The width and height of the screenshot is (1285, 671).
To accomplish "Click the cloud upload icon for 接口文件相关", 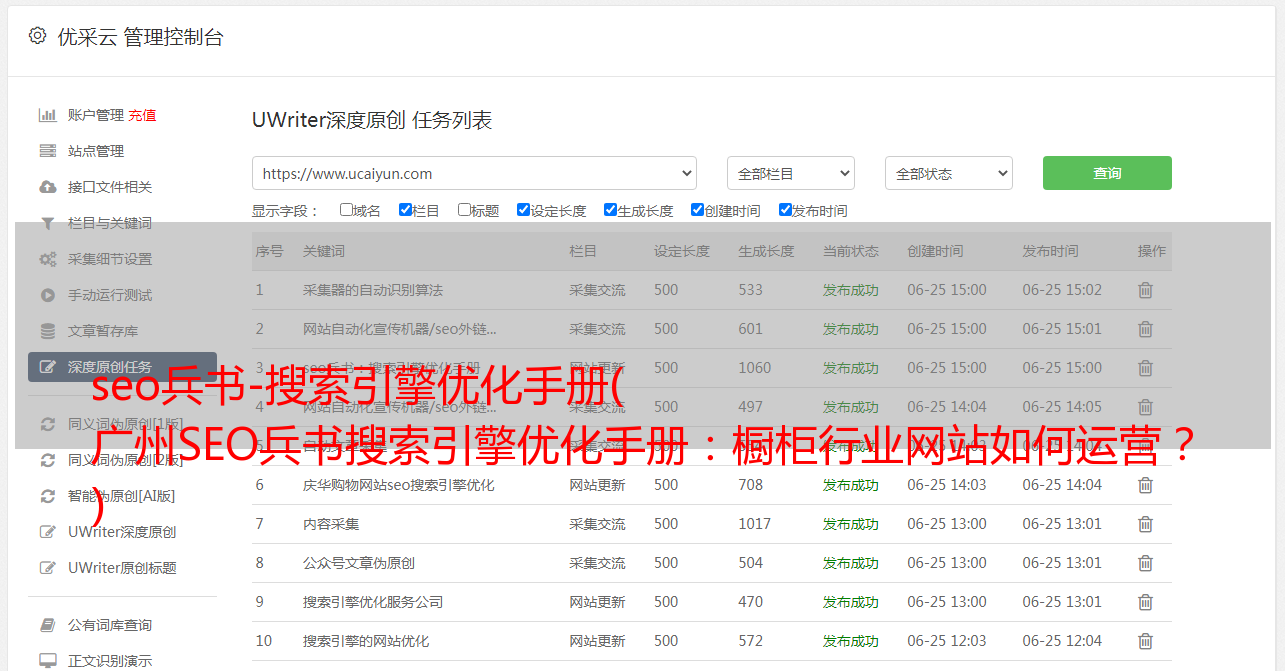I will tap(47, 187).
